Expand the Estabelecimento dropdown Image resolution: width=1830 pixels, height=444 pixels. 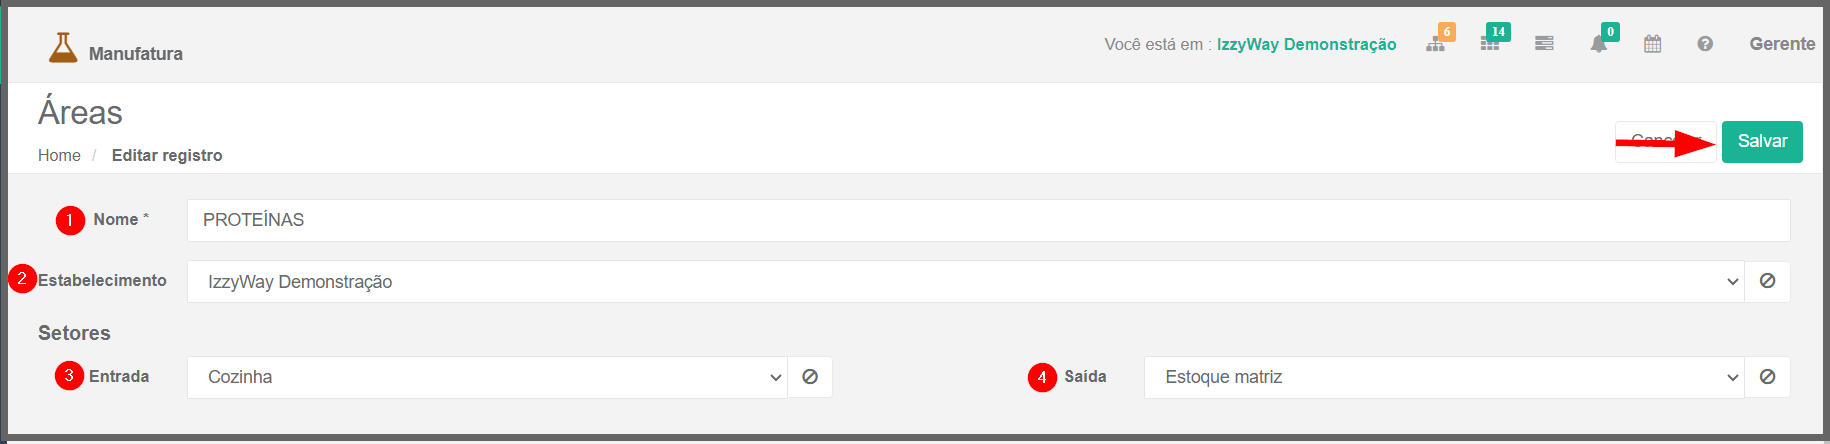click(966, 281)
